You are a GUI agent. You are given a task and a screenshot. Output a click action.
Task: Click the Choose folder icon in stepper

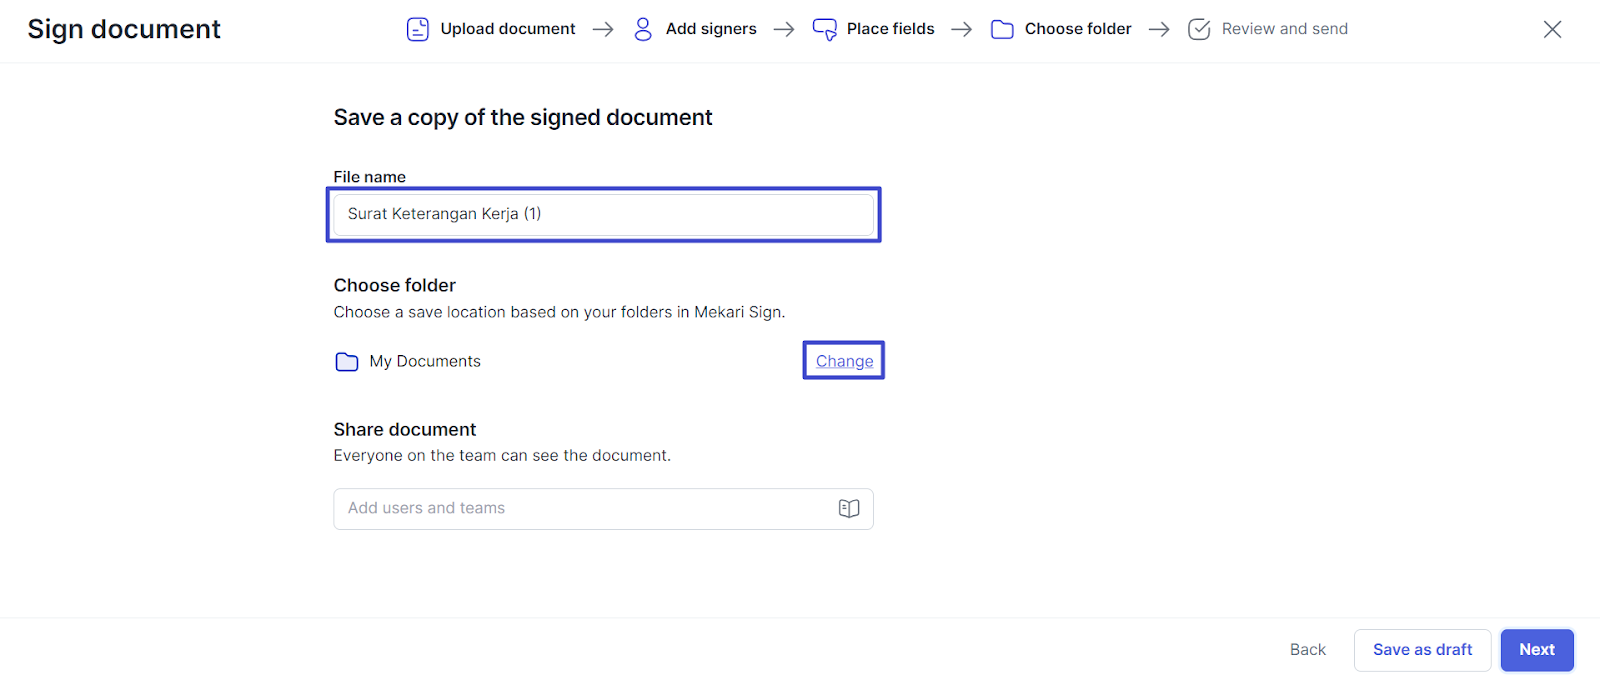pos(1002,29)
